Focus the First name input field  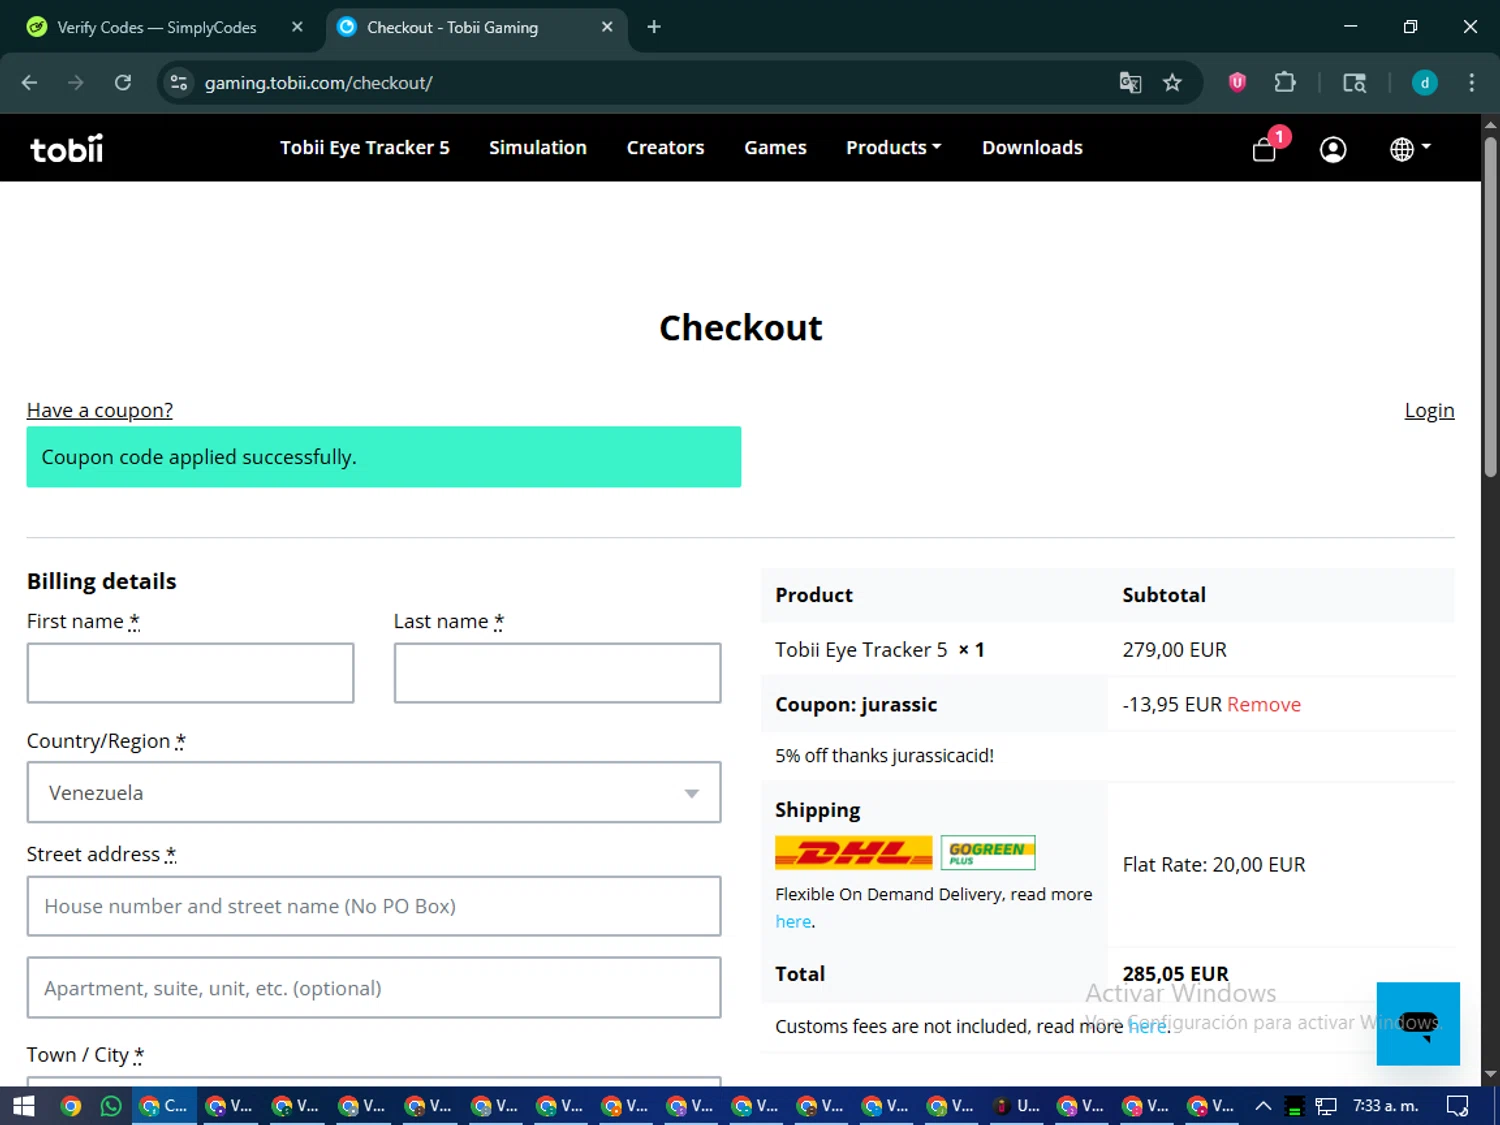click(190, 673)
